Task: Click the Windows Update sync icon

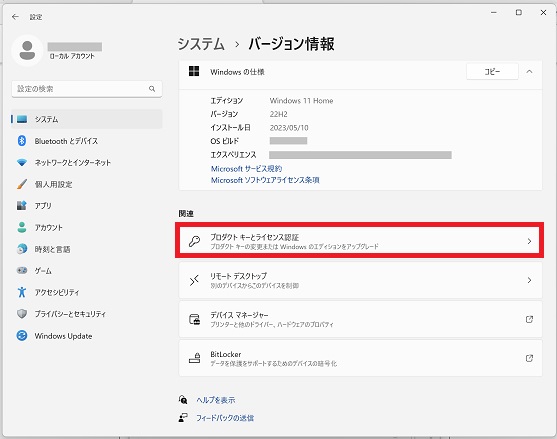Action: point(22,336)
